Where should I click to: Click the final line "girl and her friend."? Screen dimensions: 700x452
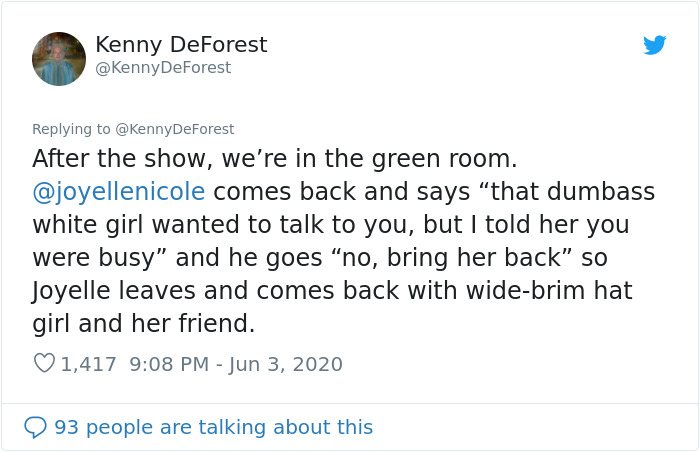tap(143, 323)
